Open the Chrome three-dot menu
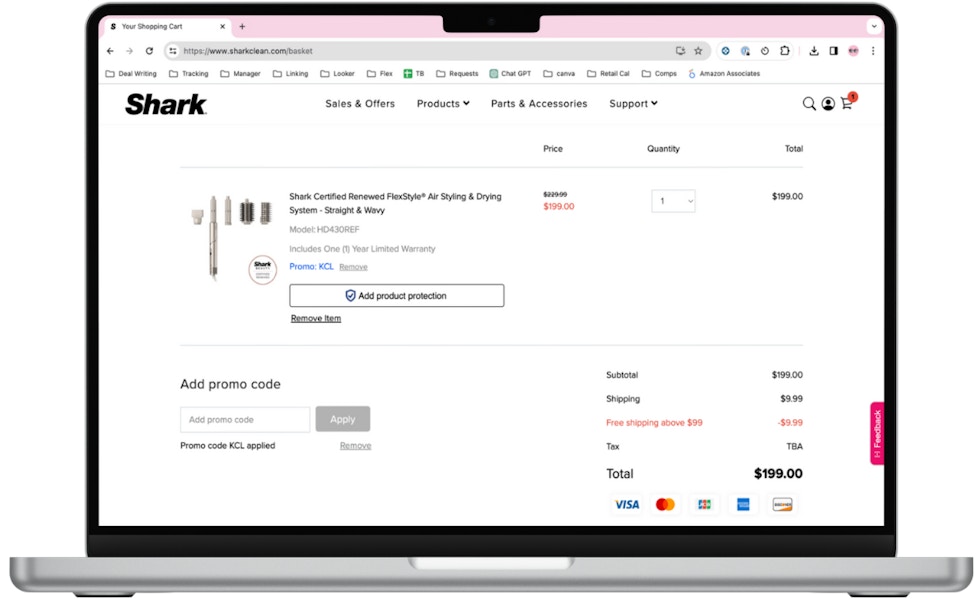980x600 pixels. click(873, 51)
